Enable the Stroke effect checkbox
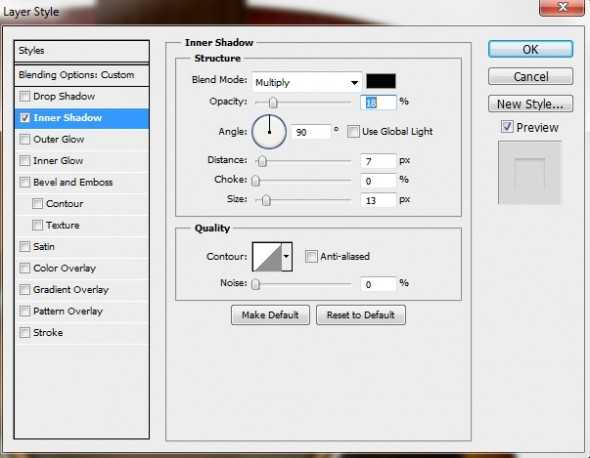This screenshot has height=458, width=590. coord(25,332)
